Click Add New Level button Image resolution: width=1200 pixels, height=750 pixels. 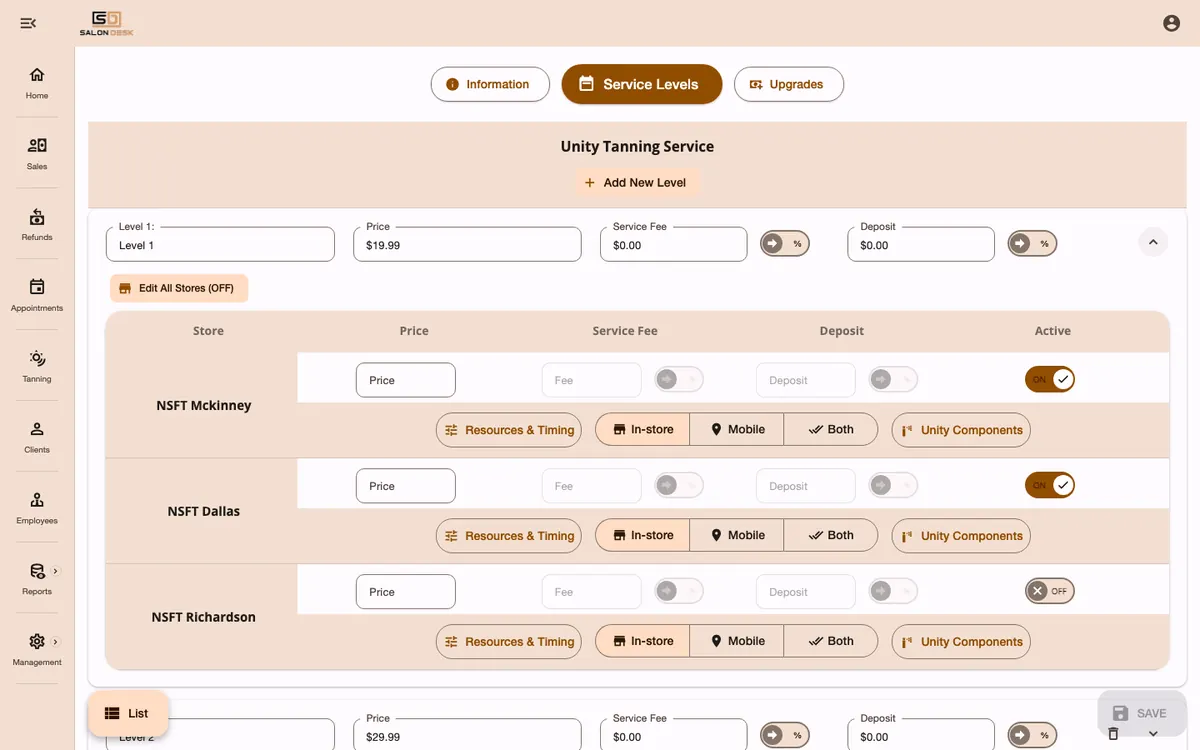pyautogui.click(x=637, y=183)
